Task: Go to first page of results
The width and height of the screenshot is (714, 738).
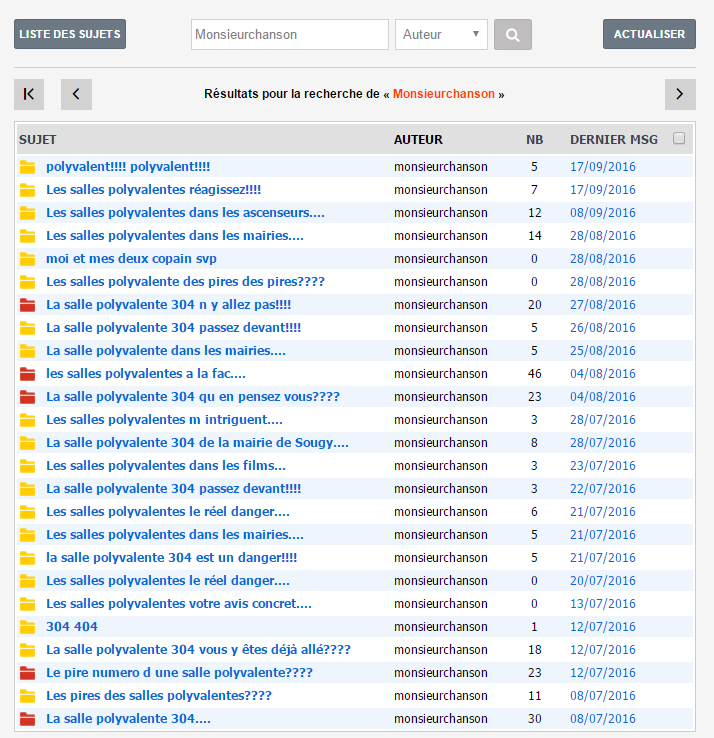Action: pyautogui.click(x=29, y=94)
